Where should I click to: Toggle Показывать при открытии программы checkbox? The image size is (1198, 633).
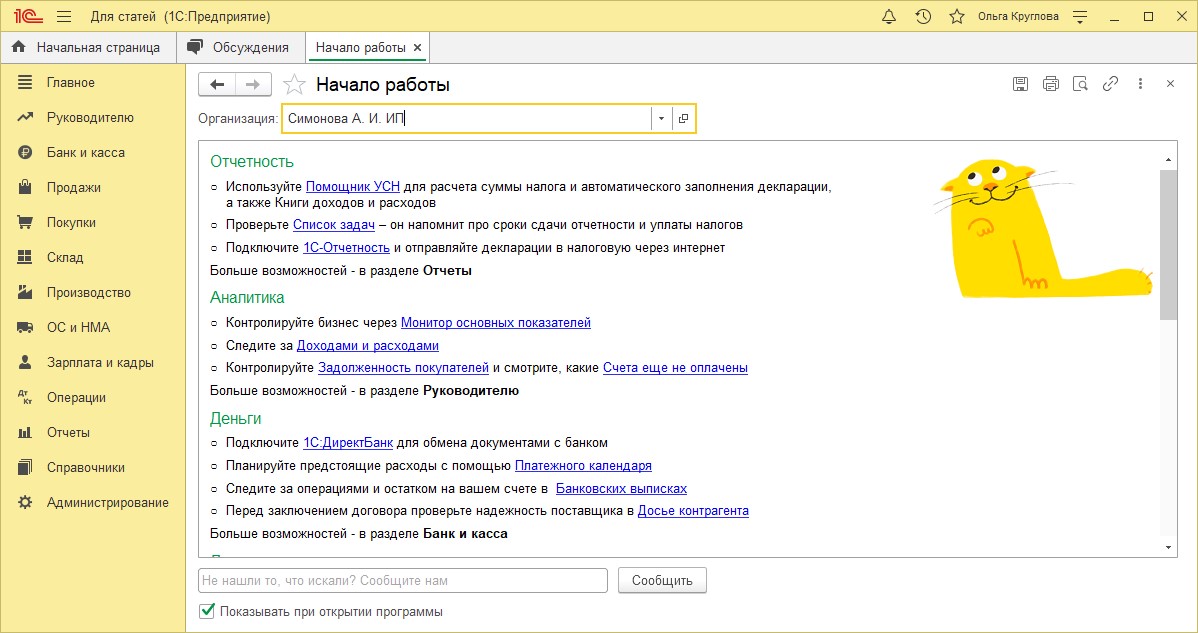pos(206,612)
